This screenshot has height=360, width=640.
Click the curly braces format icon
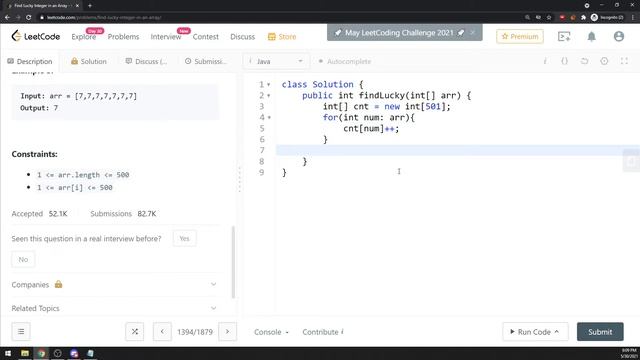pyautogui.click(x=564, y=61)
